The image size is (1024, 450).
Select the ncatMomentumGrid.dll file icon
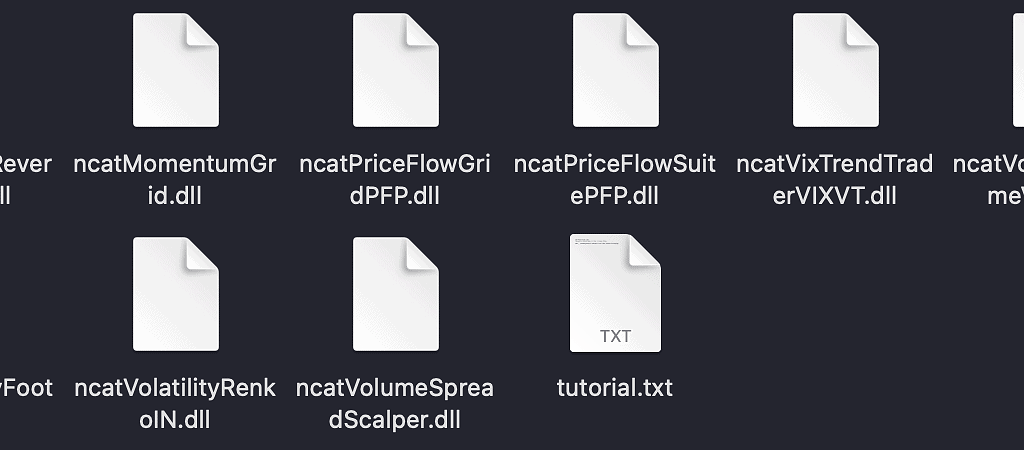tap(176, 70)
